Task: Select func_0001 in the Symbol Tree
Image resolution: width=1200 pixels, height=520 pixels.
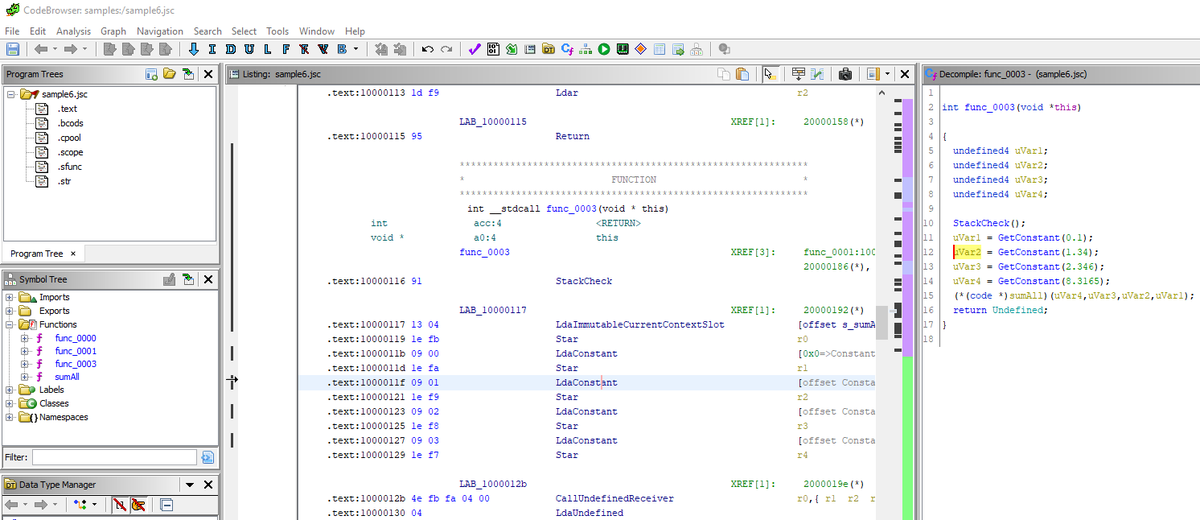Action: coord(75,351)
